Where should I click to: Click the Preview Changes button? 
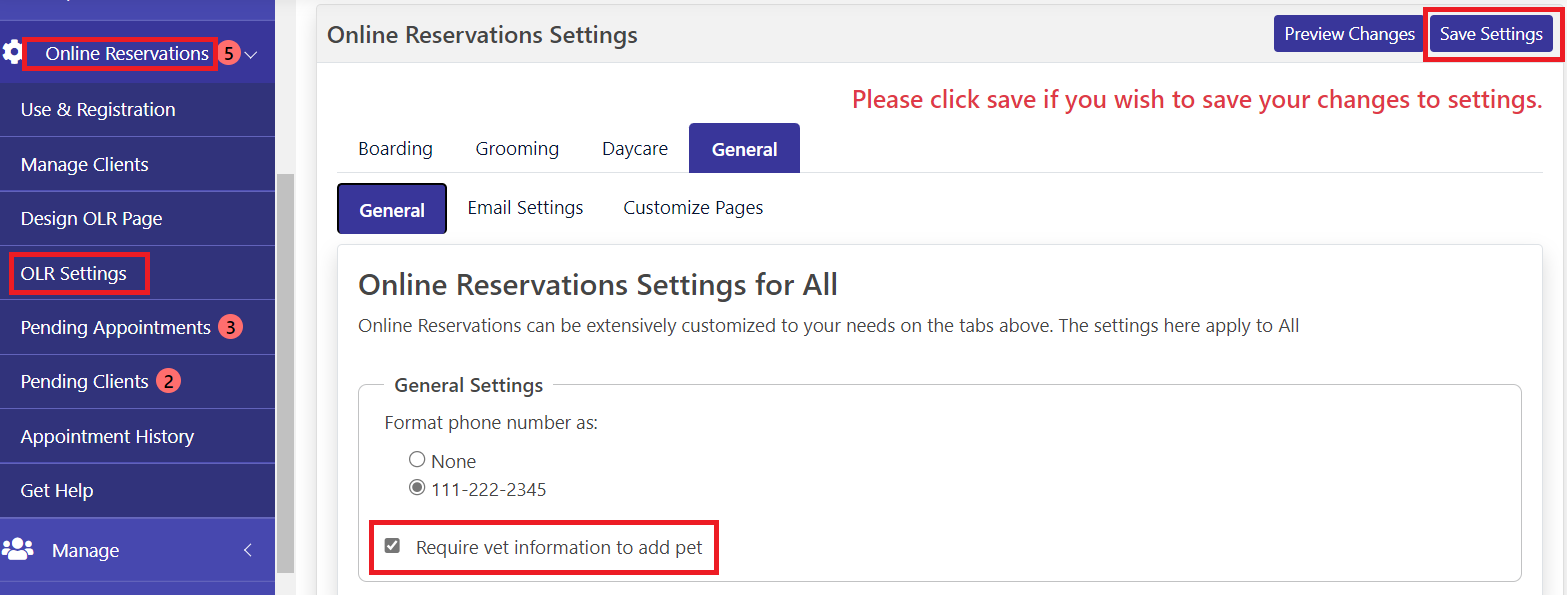click(1349, 34)
